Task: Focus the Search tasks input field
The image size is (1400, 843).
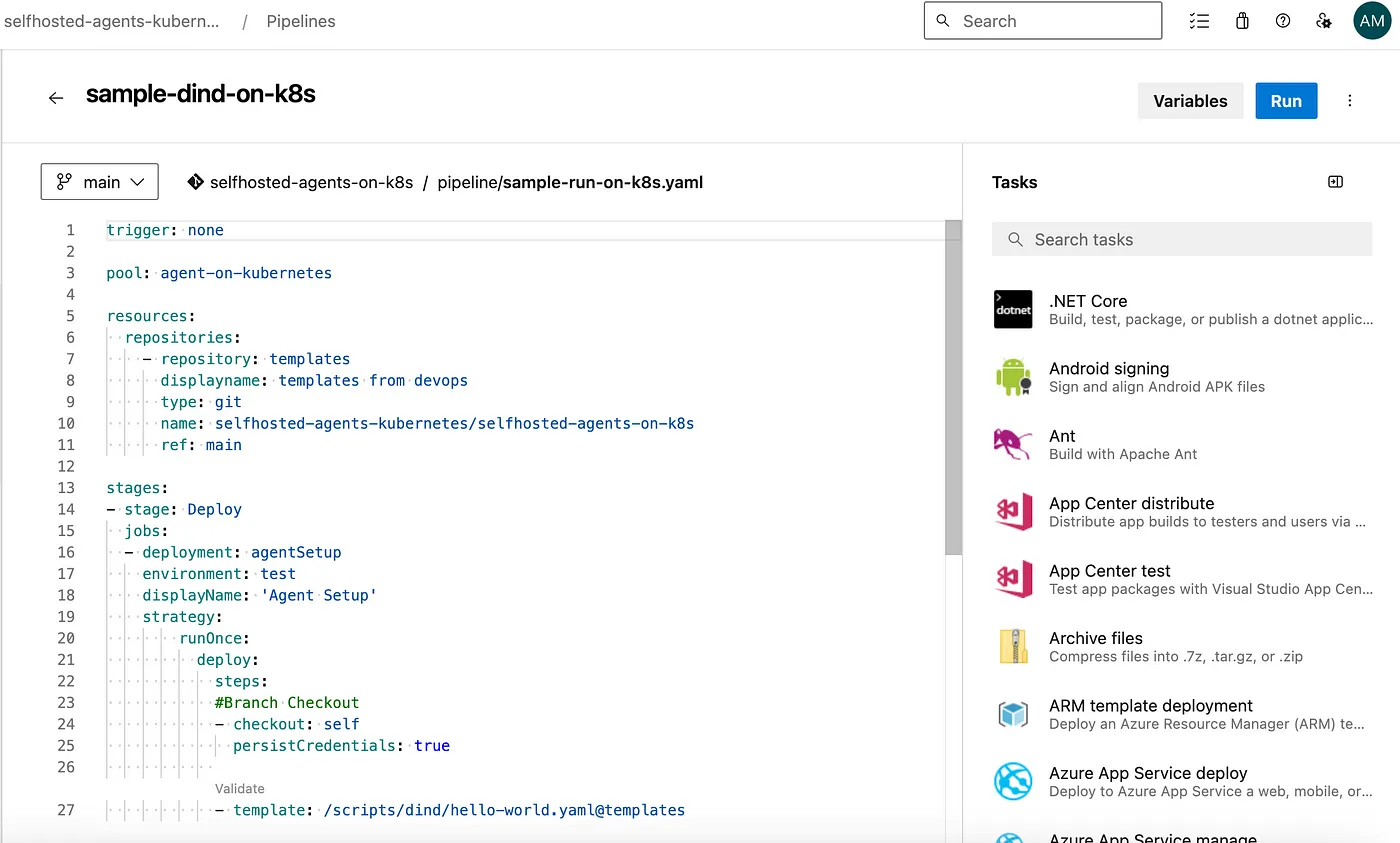Action: (x=1182, y=239)
